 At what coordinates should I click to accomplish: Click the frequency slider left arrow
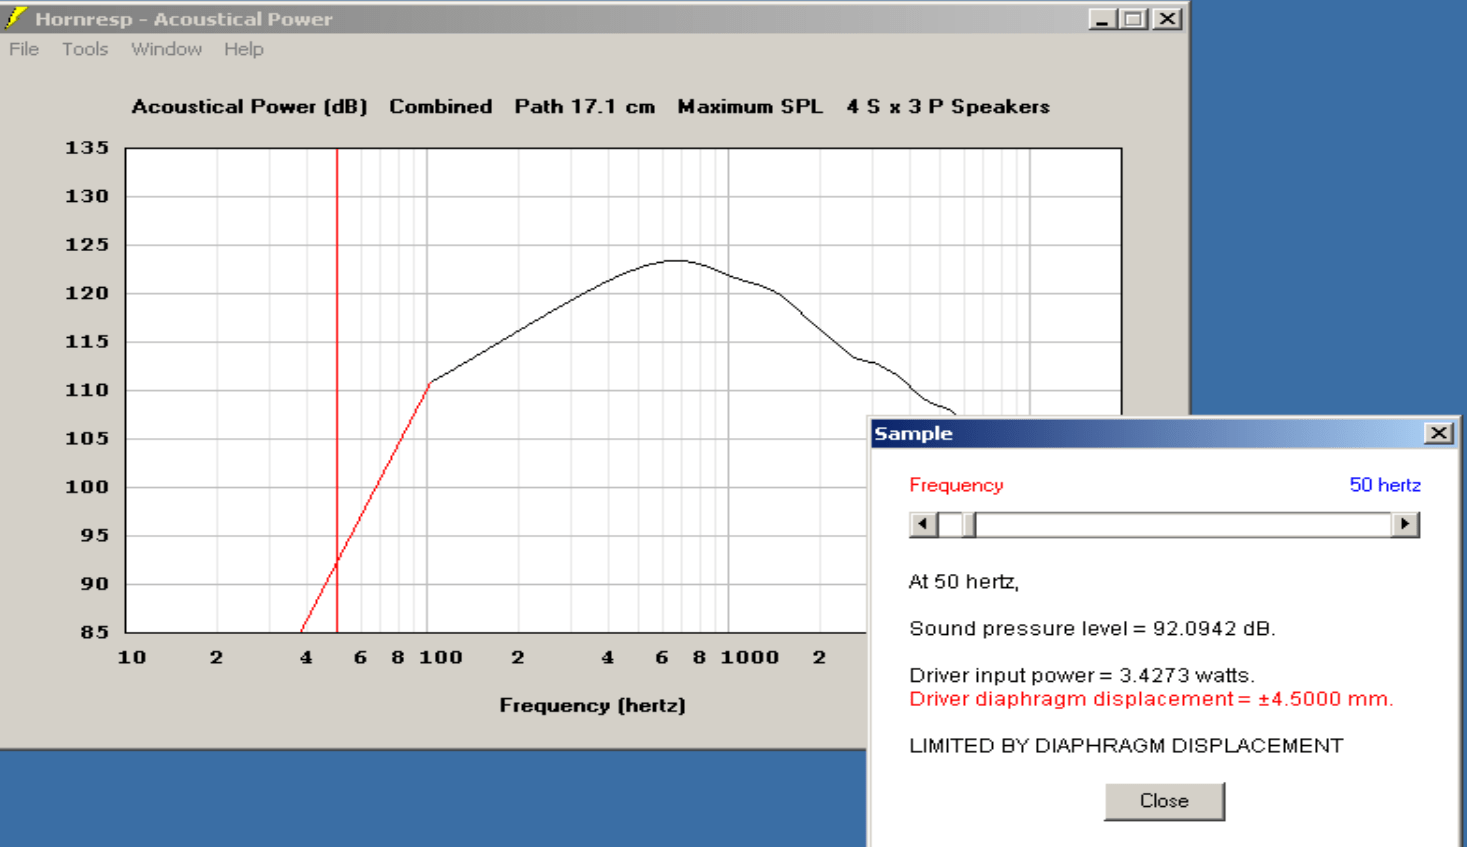click(x=923, y=524)
